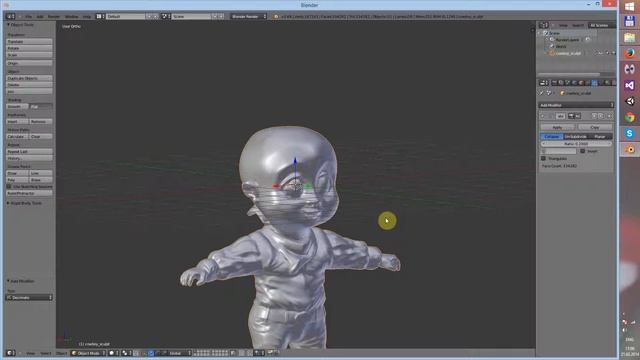Open the screen layout browse icon beside Default

click(x=100, y=16)
